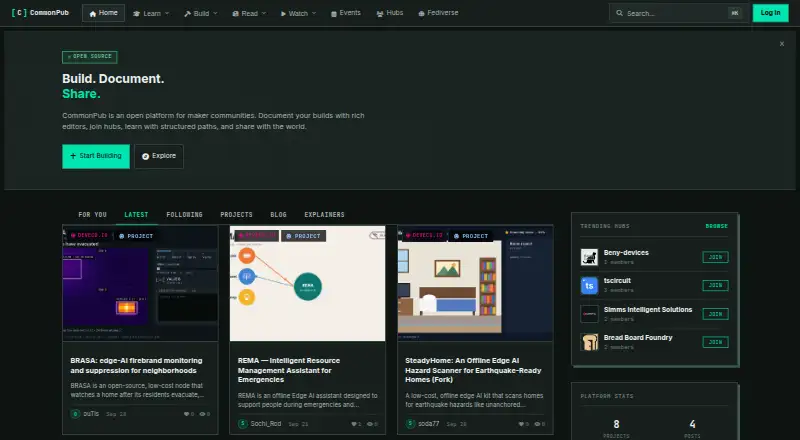Click the Sochi_Rod author name
Viewport: 800px width, 440px height.
266,424
